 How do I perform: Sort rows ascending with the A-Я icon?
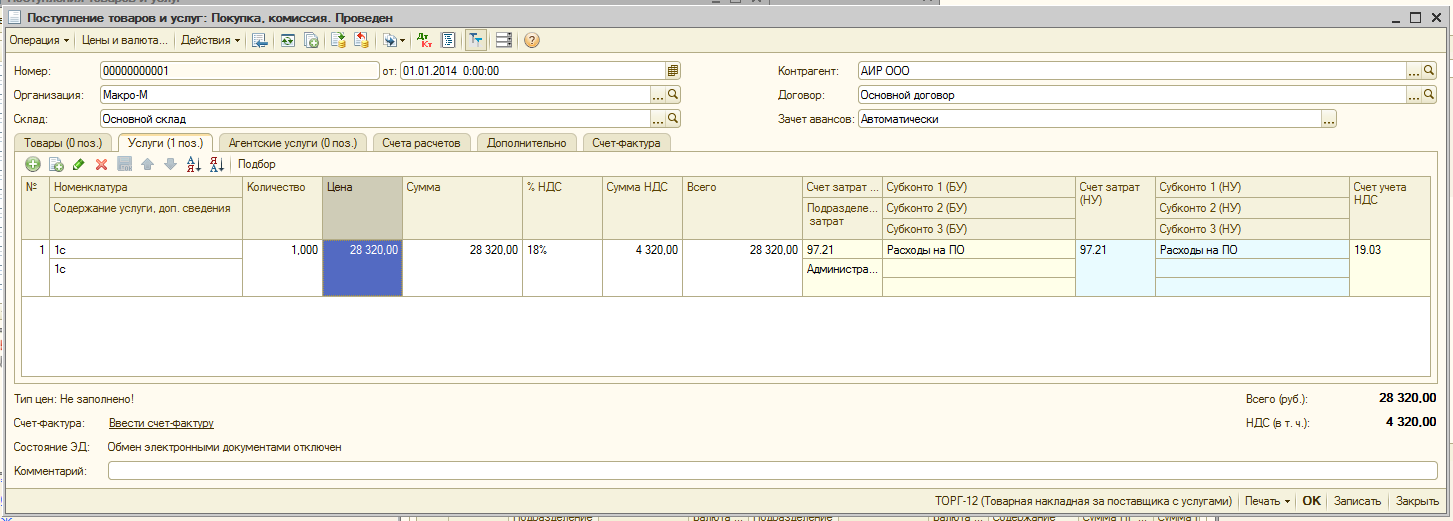[x=194, y=164]
